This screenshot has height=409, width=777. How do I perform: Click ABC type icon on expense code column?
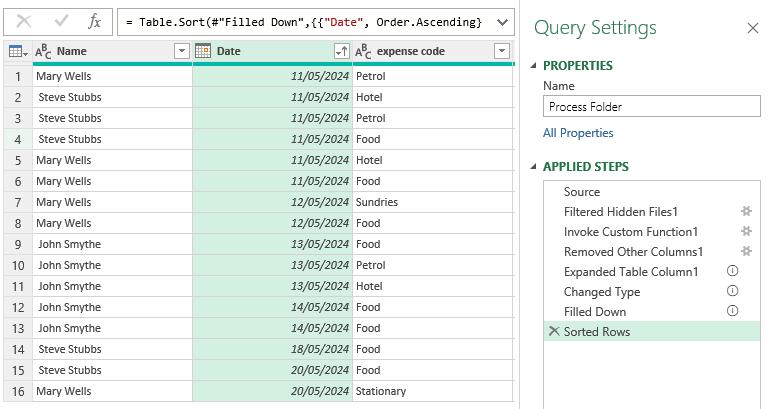pos(363,51)
